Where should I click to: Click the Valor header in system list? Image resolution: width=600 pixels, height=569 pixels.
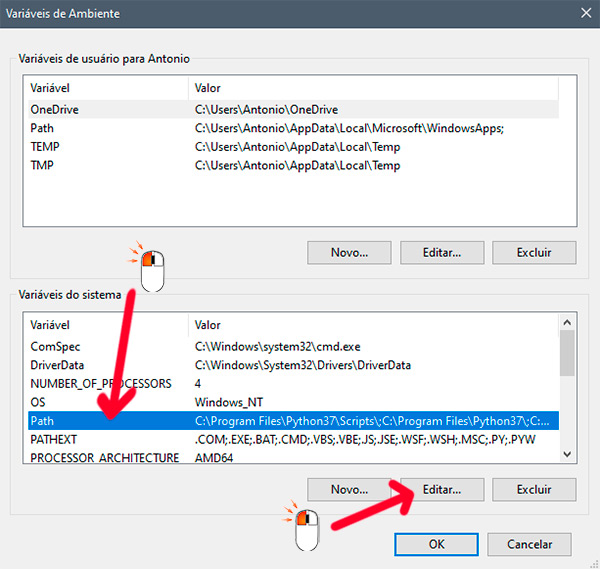coord(373,325)
